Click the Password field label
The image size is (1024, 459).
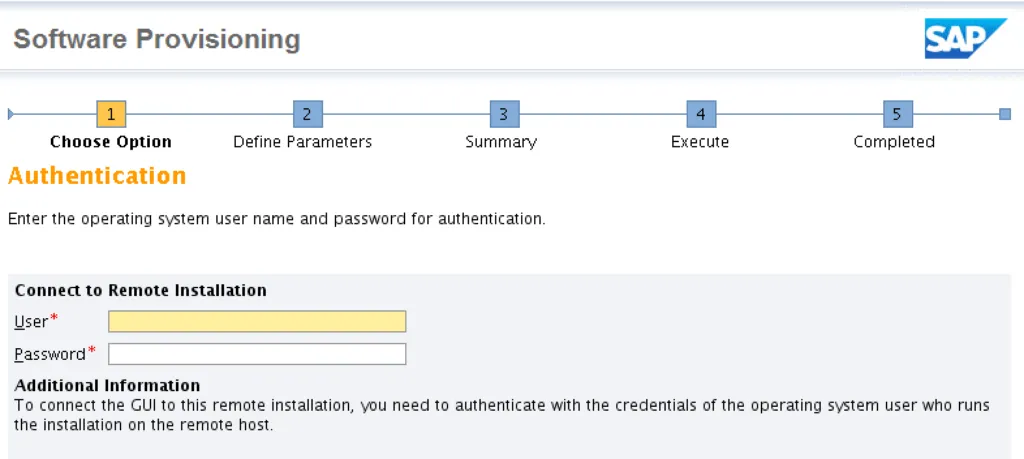point(50,354)
